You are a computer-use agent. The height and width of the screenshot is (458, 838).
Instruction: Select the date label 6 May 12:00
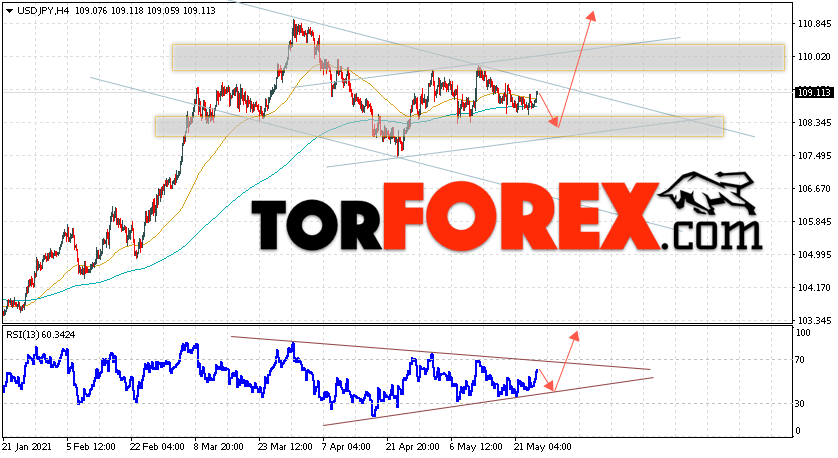(x=476, y=446)
